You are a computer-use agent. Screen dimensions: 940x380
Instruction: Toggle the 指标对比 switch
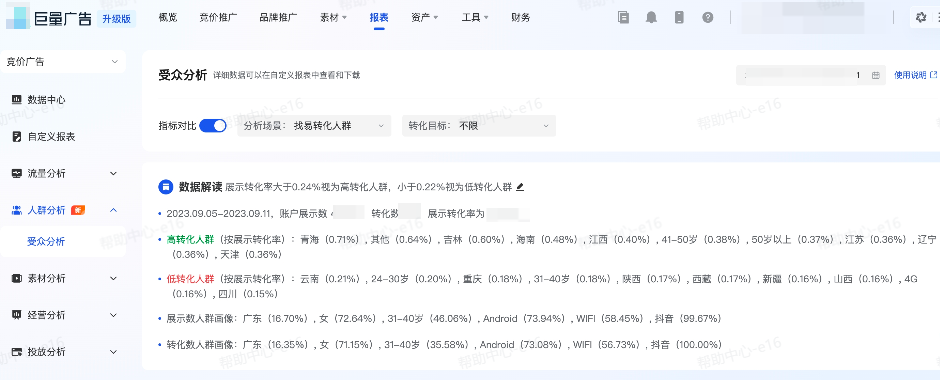[x=213, y=126]
